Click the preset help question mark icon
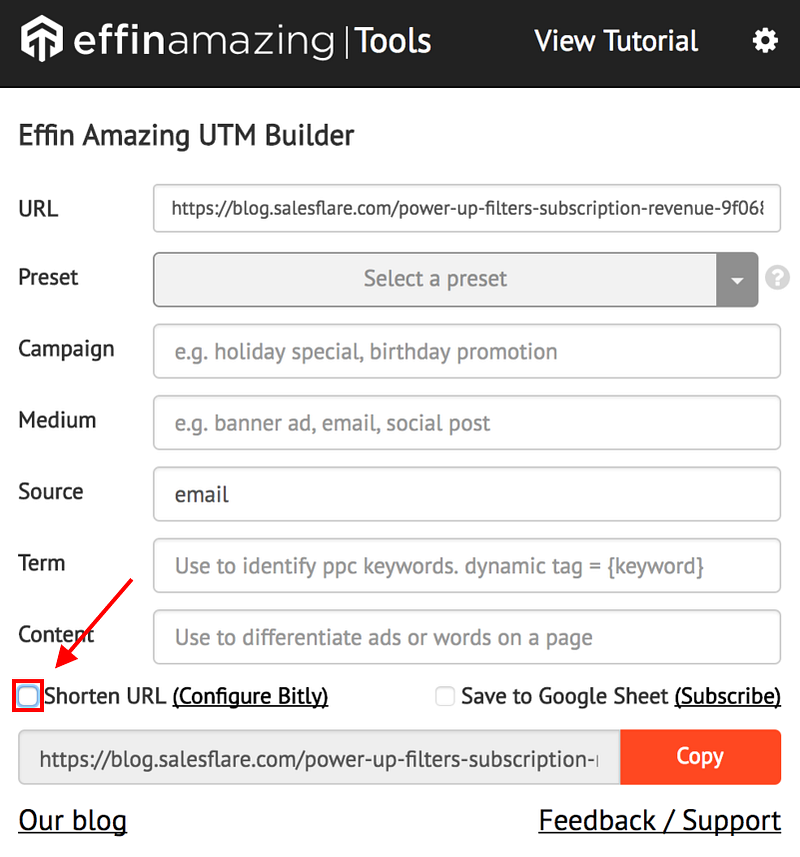The width and height of the screenshot is (800, 857). click(777, 278)
